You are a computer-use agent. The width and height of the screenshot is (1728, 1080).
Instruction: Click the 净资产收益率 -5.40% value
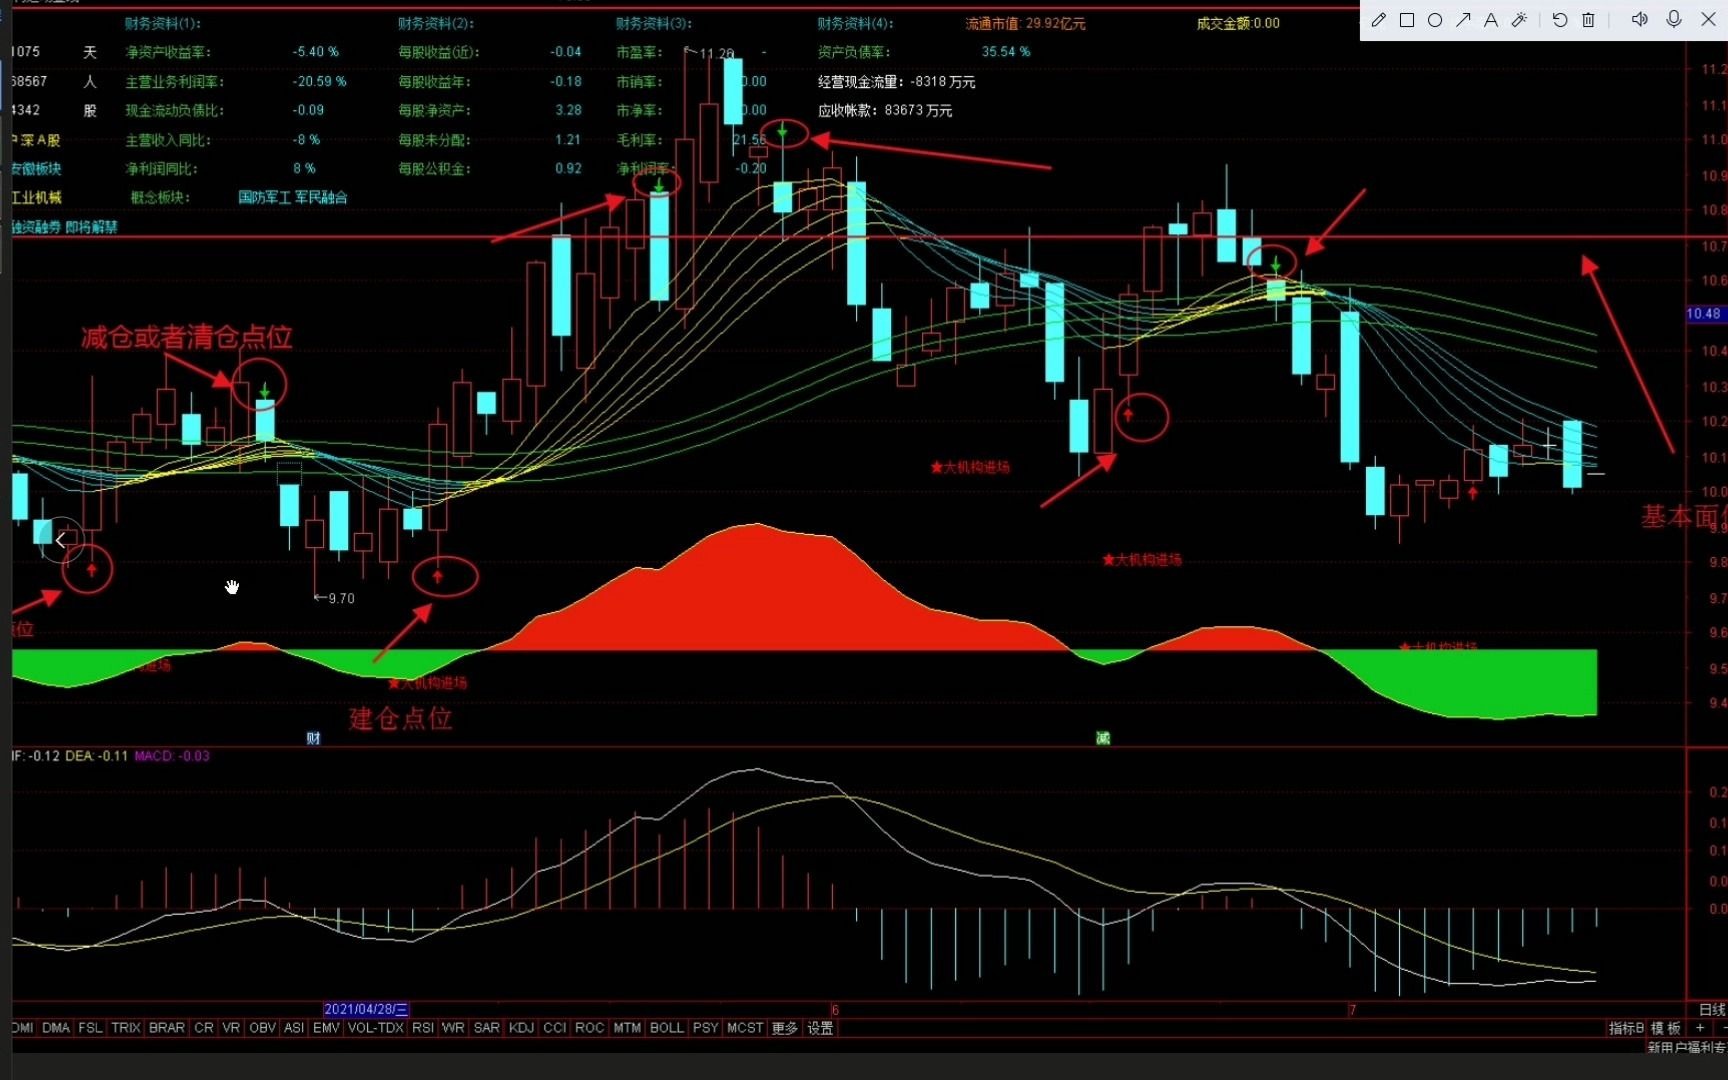click(x=316, y=52)
